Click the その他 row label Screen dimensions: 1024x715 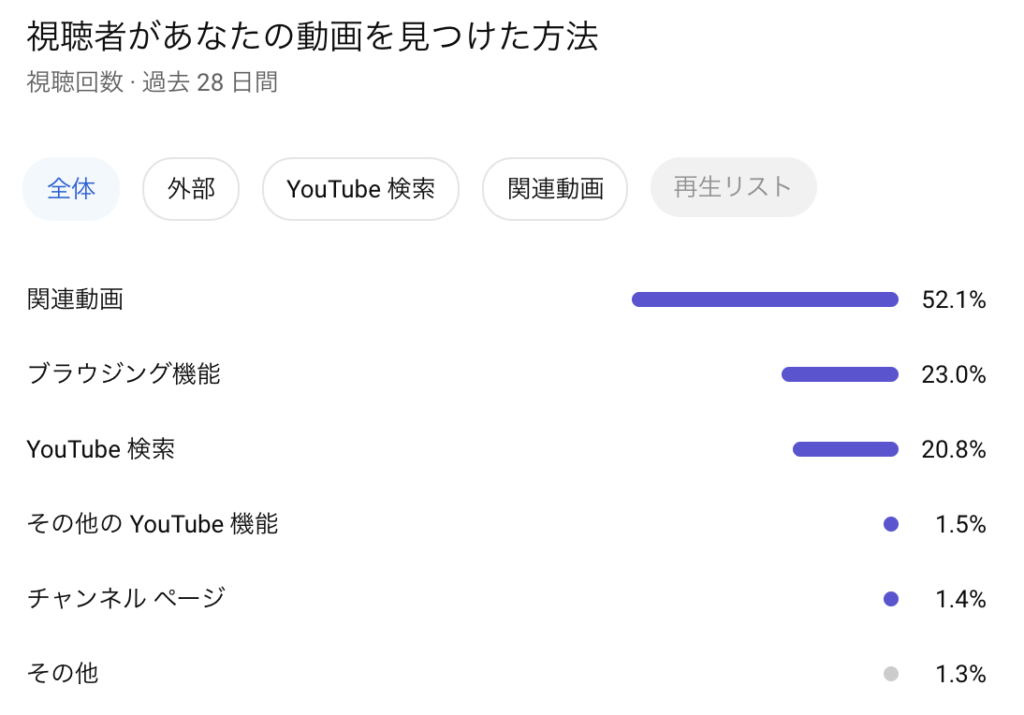pos(63,673)
